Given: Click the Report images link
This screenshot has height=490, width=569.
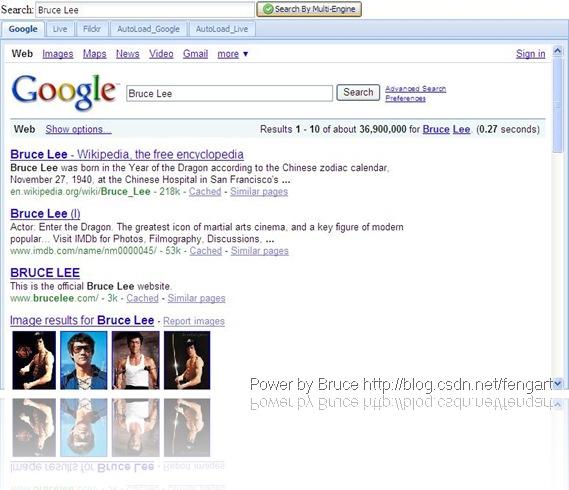Looking at the screenshot, I should click(x=194, y=321).
